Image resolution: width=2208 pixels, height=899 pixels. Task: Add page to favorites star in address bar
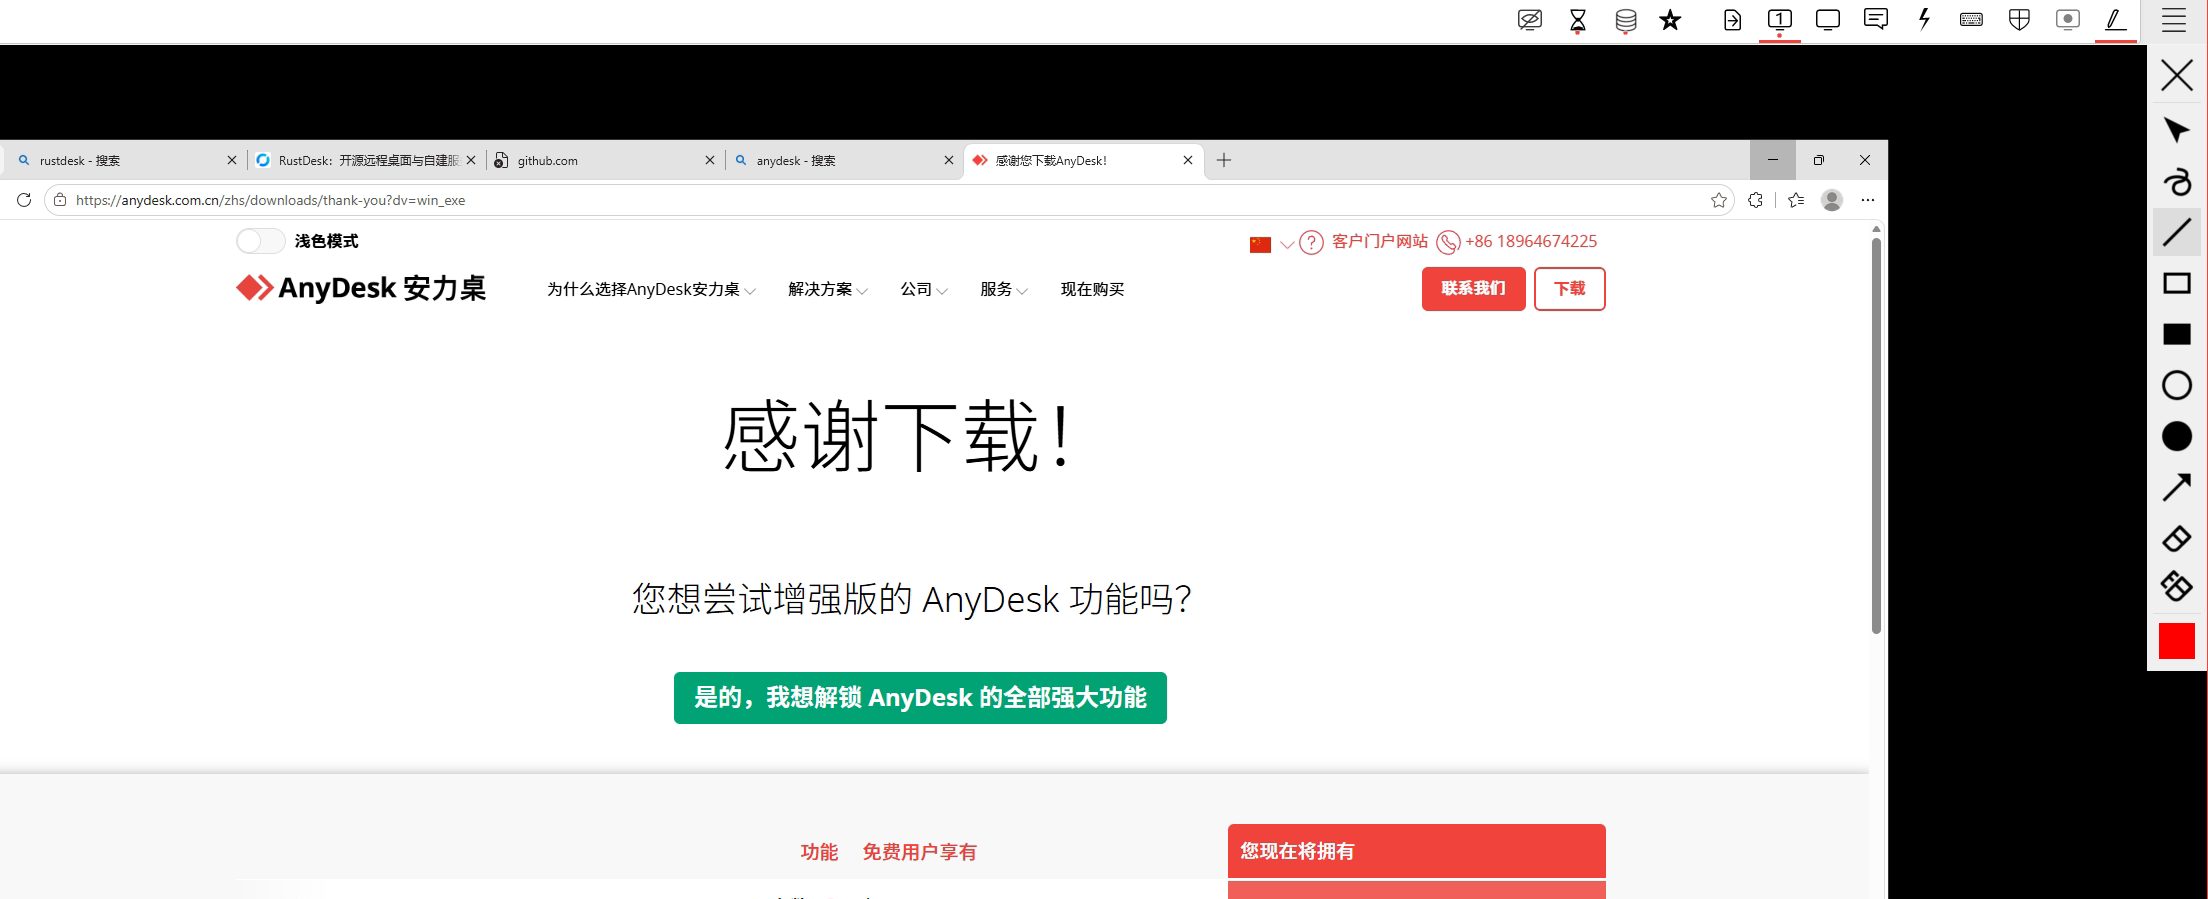(x=1719, y=200)
